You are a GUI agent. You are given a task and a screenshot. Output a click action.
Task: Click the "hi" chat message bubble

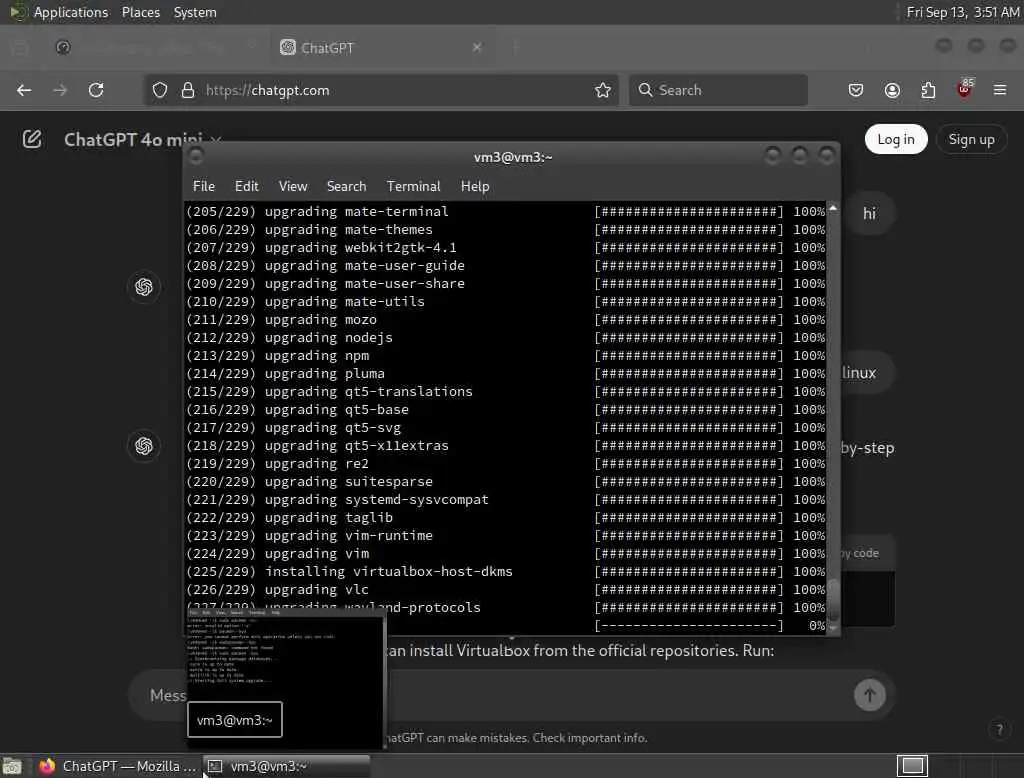click(869, 214)
